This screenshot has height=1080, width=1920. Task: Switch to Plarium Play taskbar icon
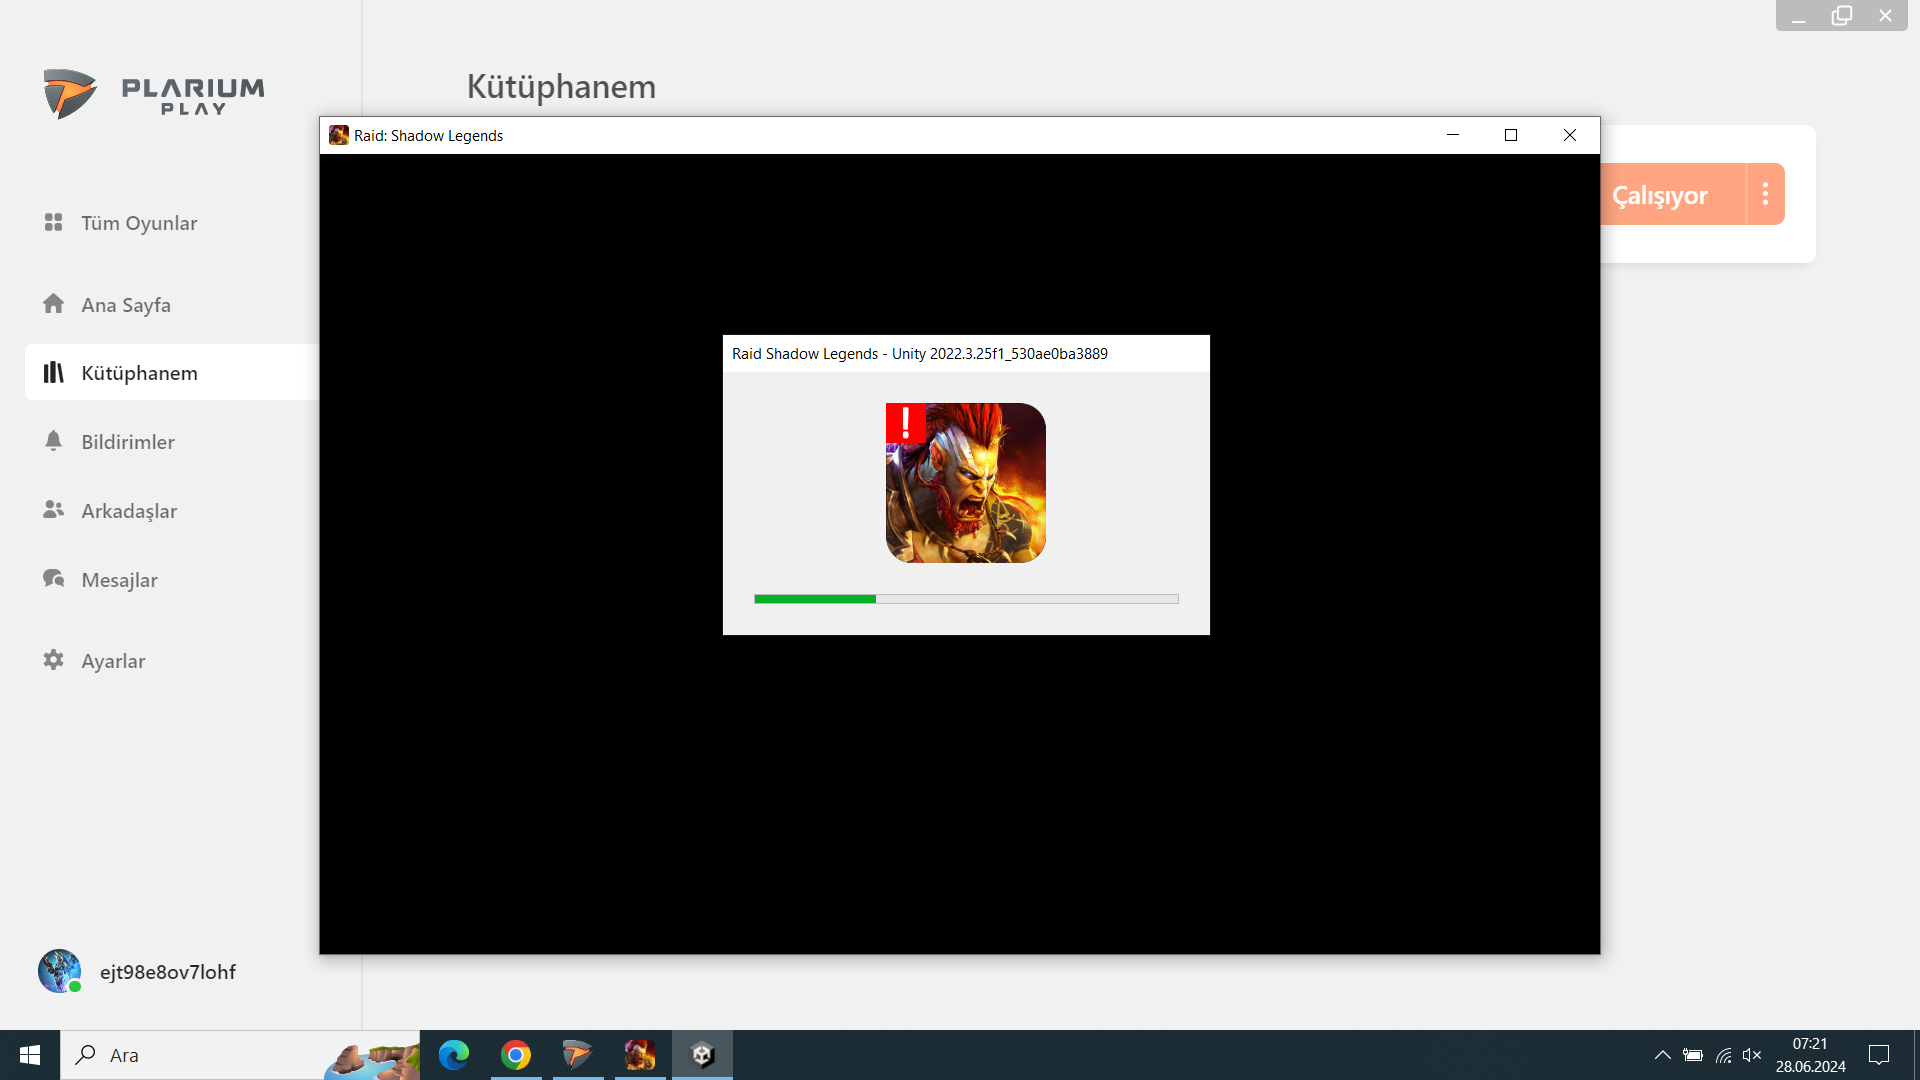tap(578, 1055)
